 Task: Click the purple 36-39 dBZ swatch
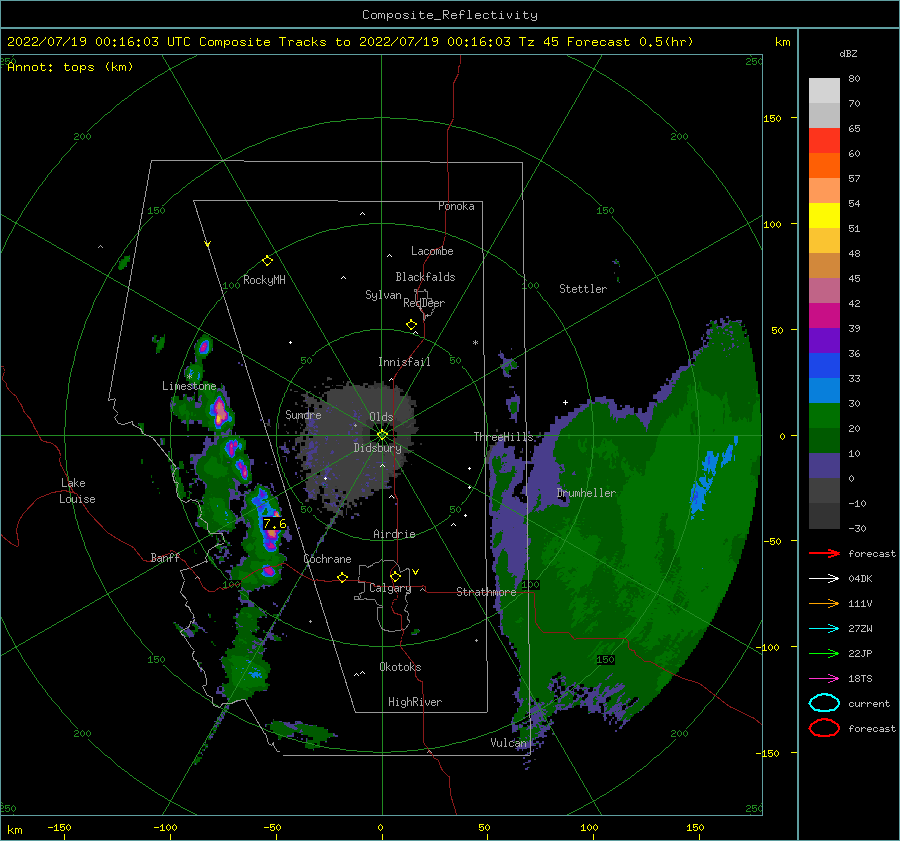(x=824, y=341)
